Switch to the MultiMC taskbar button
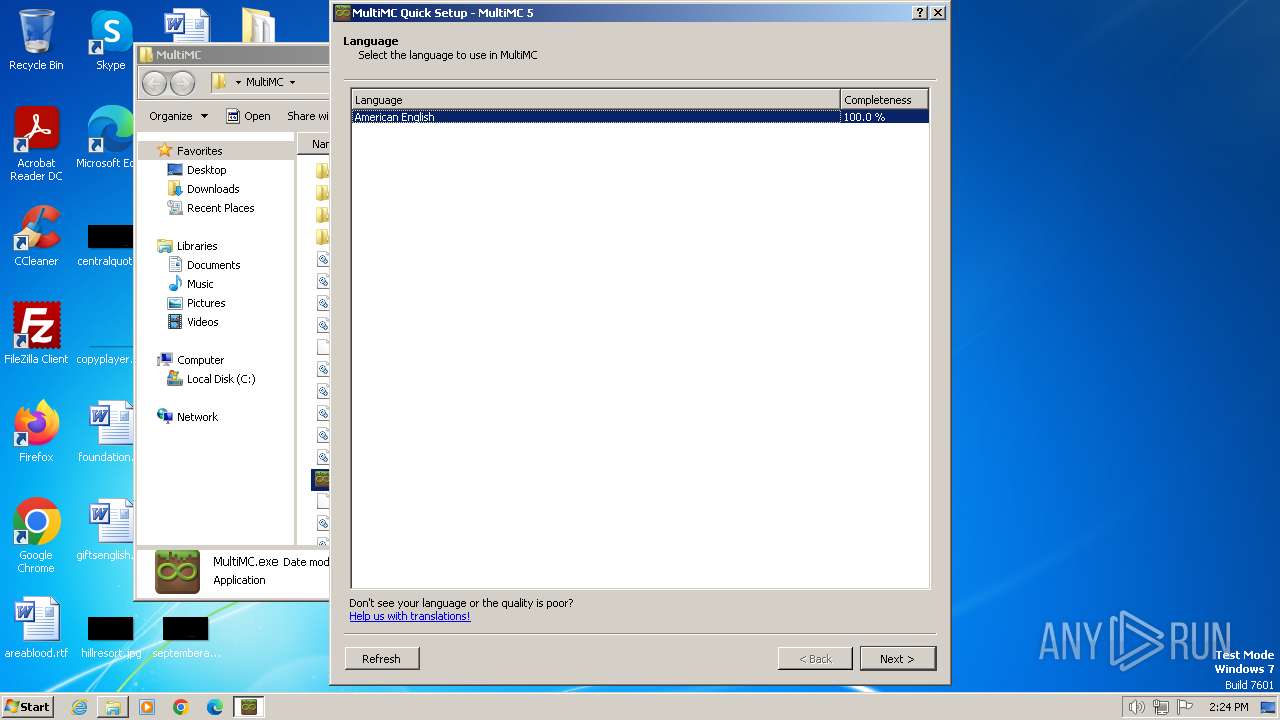 (249, 707)
